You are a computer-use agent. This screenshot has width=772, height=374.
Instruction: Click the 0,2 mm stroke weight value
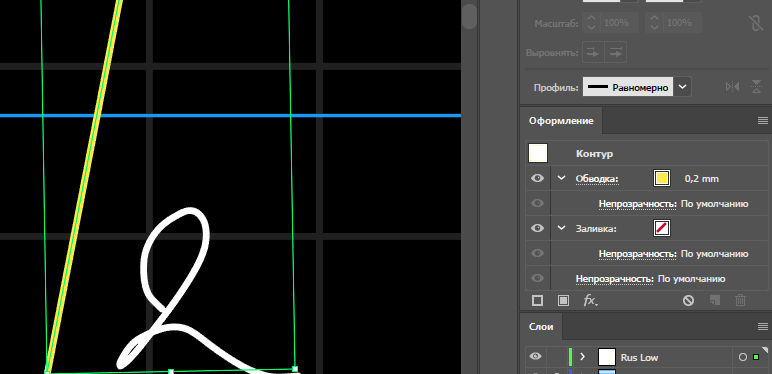click(x=702, y=179)
